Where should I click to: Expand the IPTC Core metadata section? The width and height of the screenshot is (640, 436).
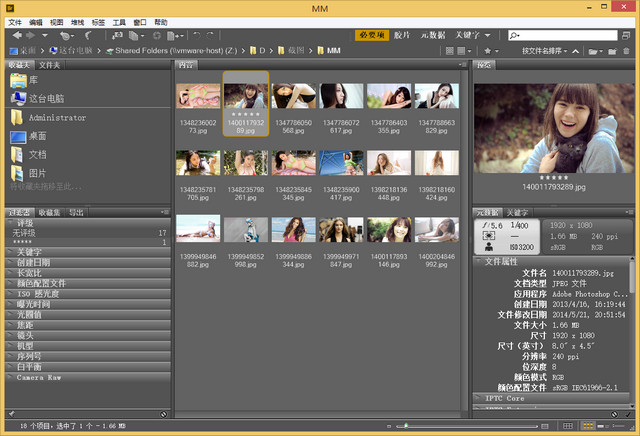pos(506,398)
